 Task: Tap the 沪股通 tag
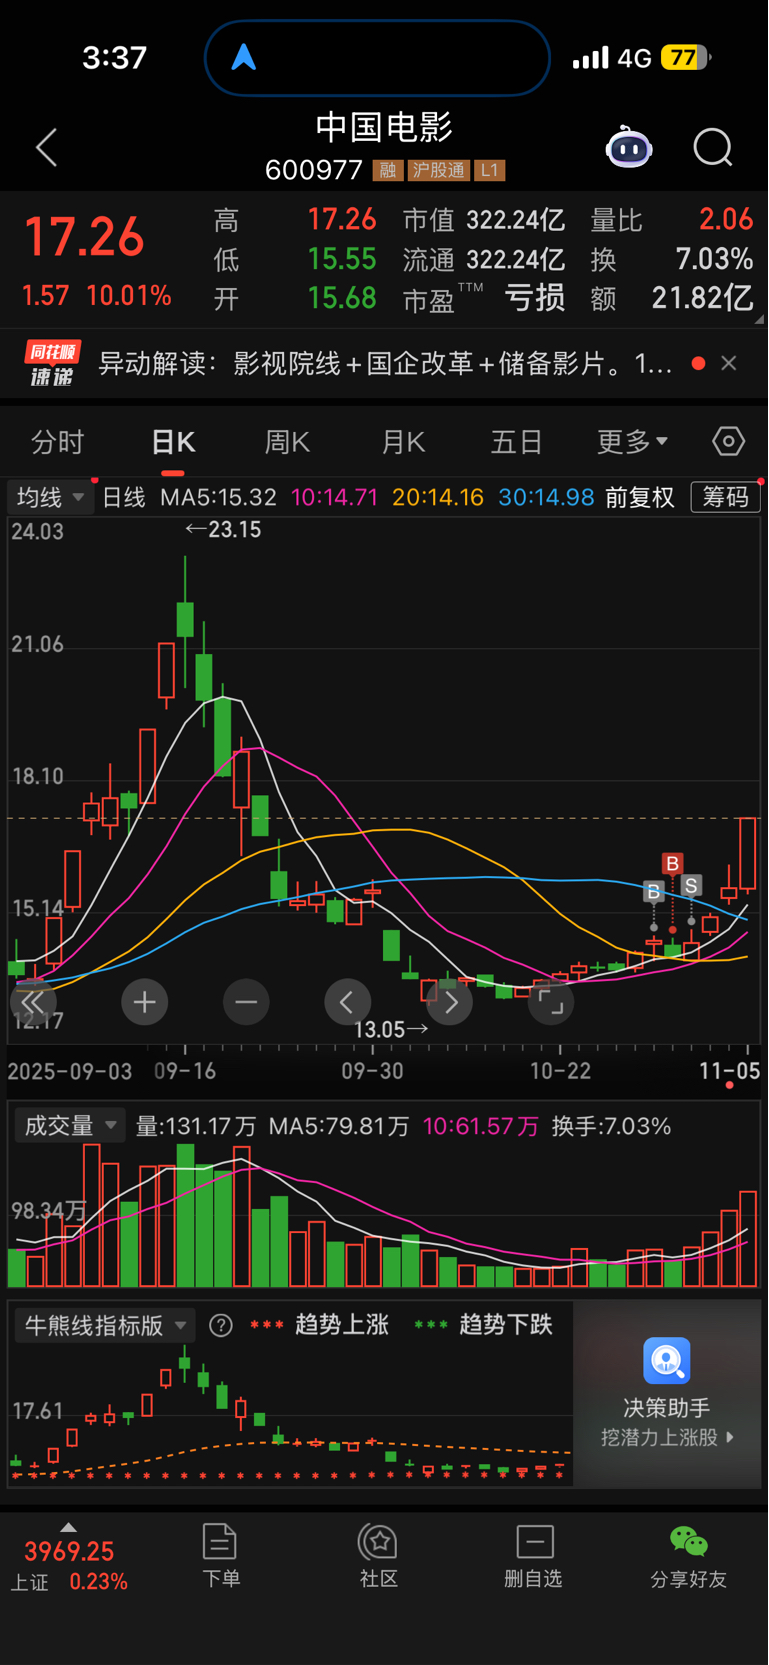[x=439, y=170]
